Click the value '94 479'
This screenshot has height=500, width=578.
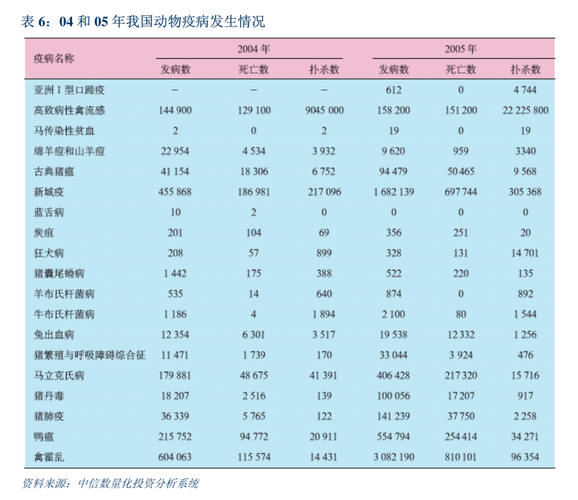pyautogui.click(x=394, y=171)
